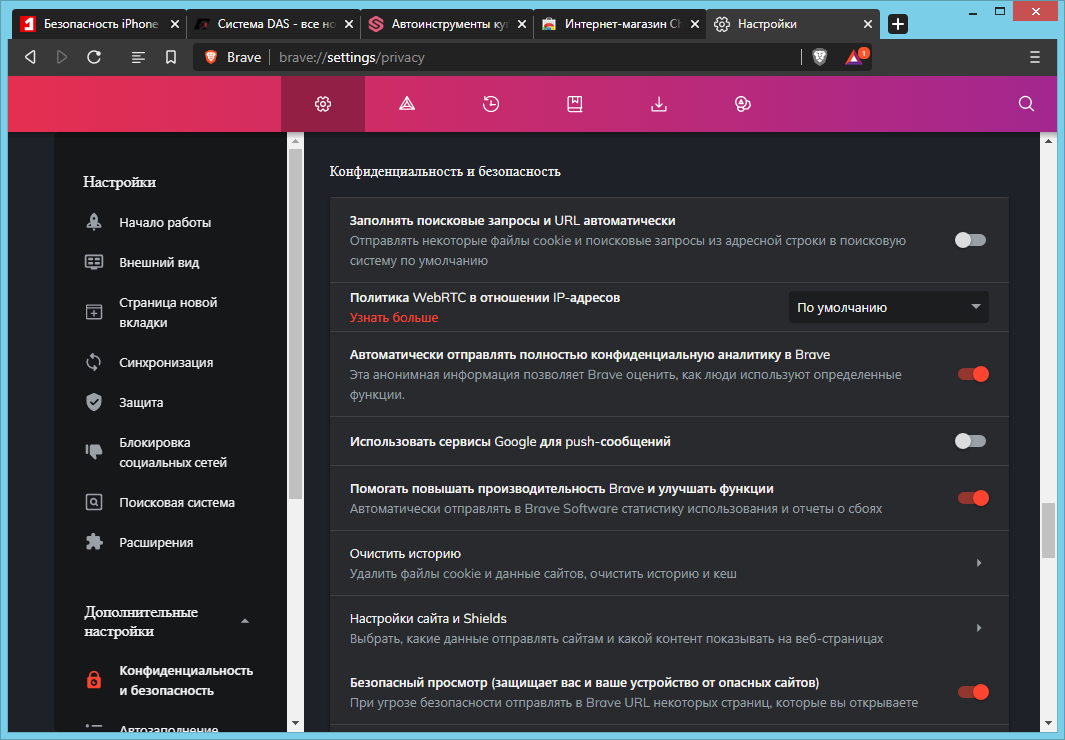Bookmark this page with bookmark icon
This screenshot has height=740, width=1065.
coord(171,57)
